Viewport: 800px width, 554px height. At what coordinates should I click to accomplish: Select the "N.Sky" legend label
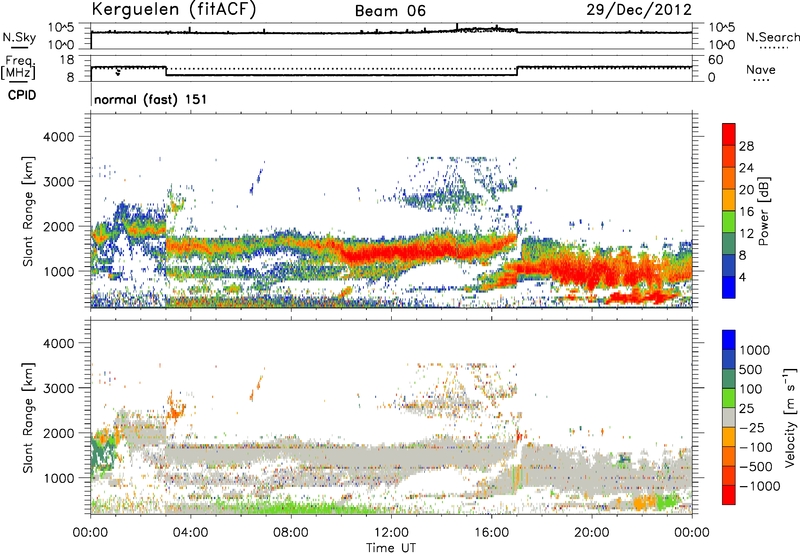pos(19,37)
